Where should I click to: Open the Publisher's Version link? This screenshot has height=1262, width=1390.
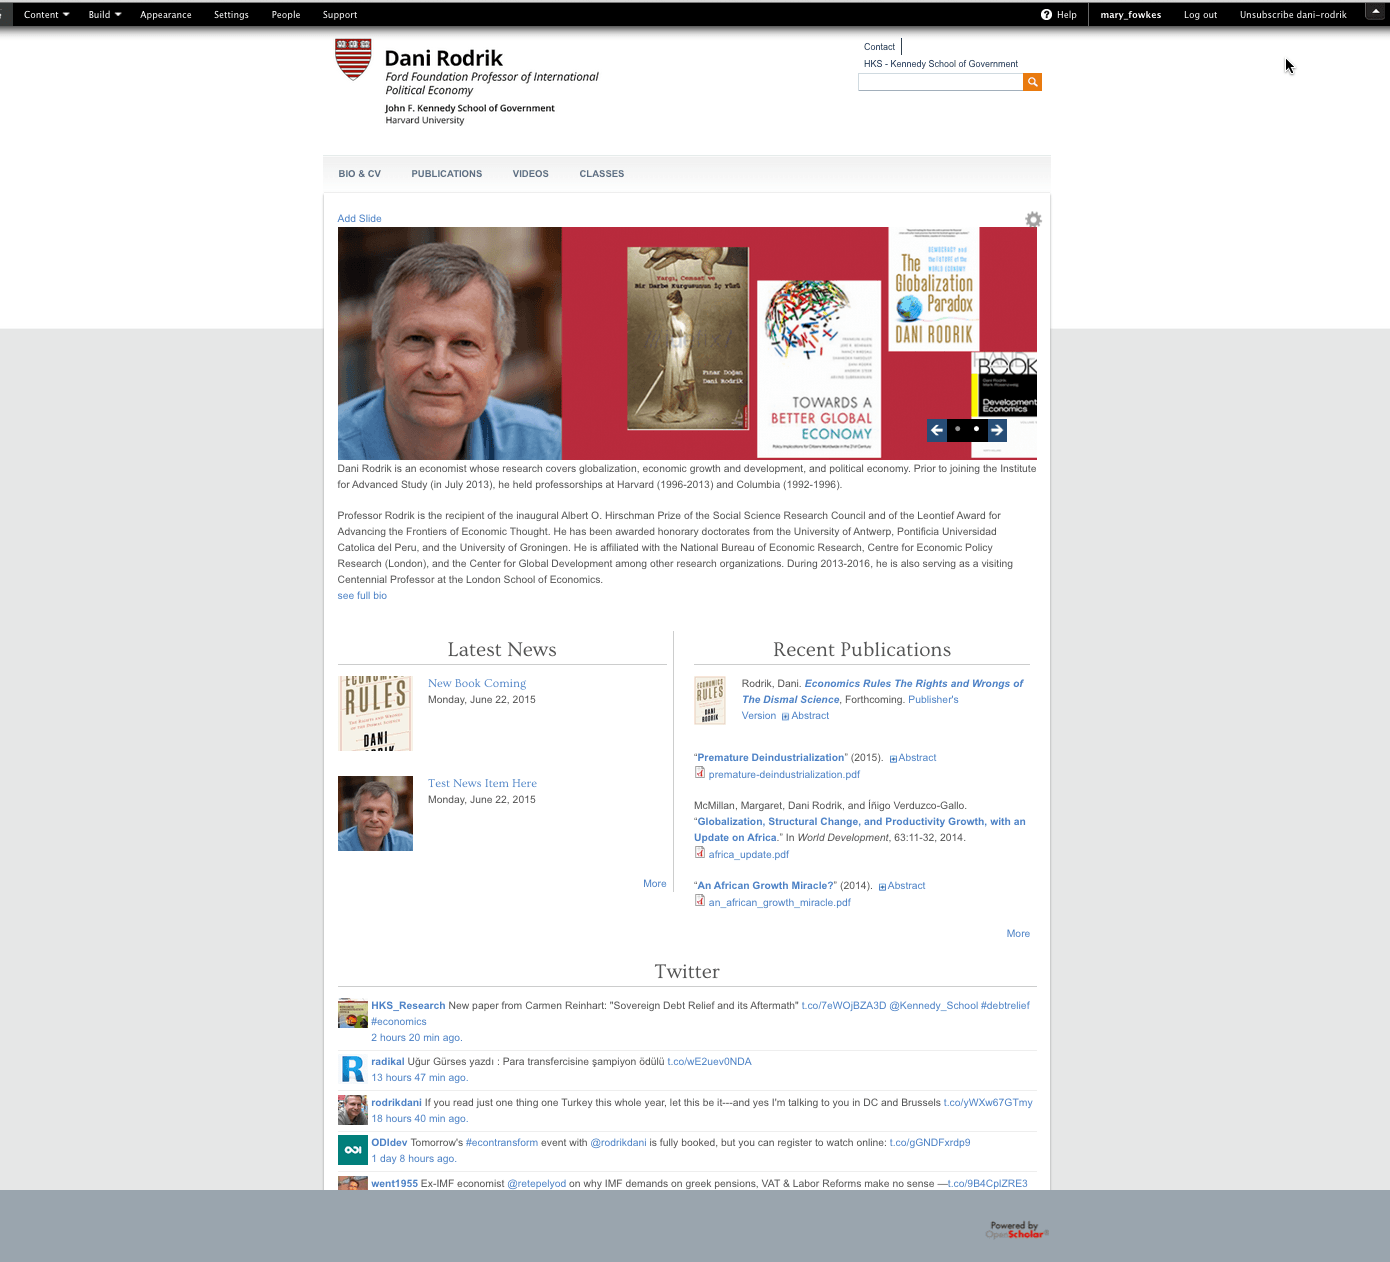click(850, 708)
